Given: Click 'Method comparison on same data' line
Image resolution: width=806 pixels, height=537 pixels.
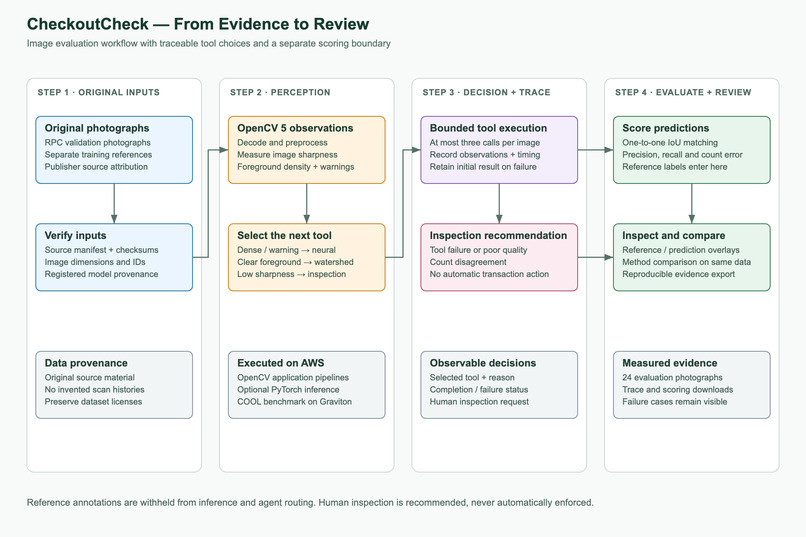Looking at the screenshot, I should (x=686, y=262).
